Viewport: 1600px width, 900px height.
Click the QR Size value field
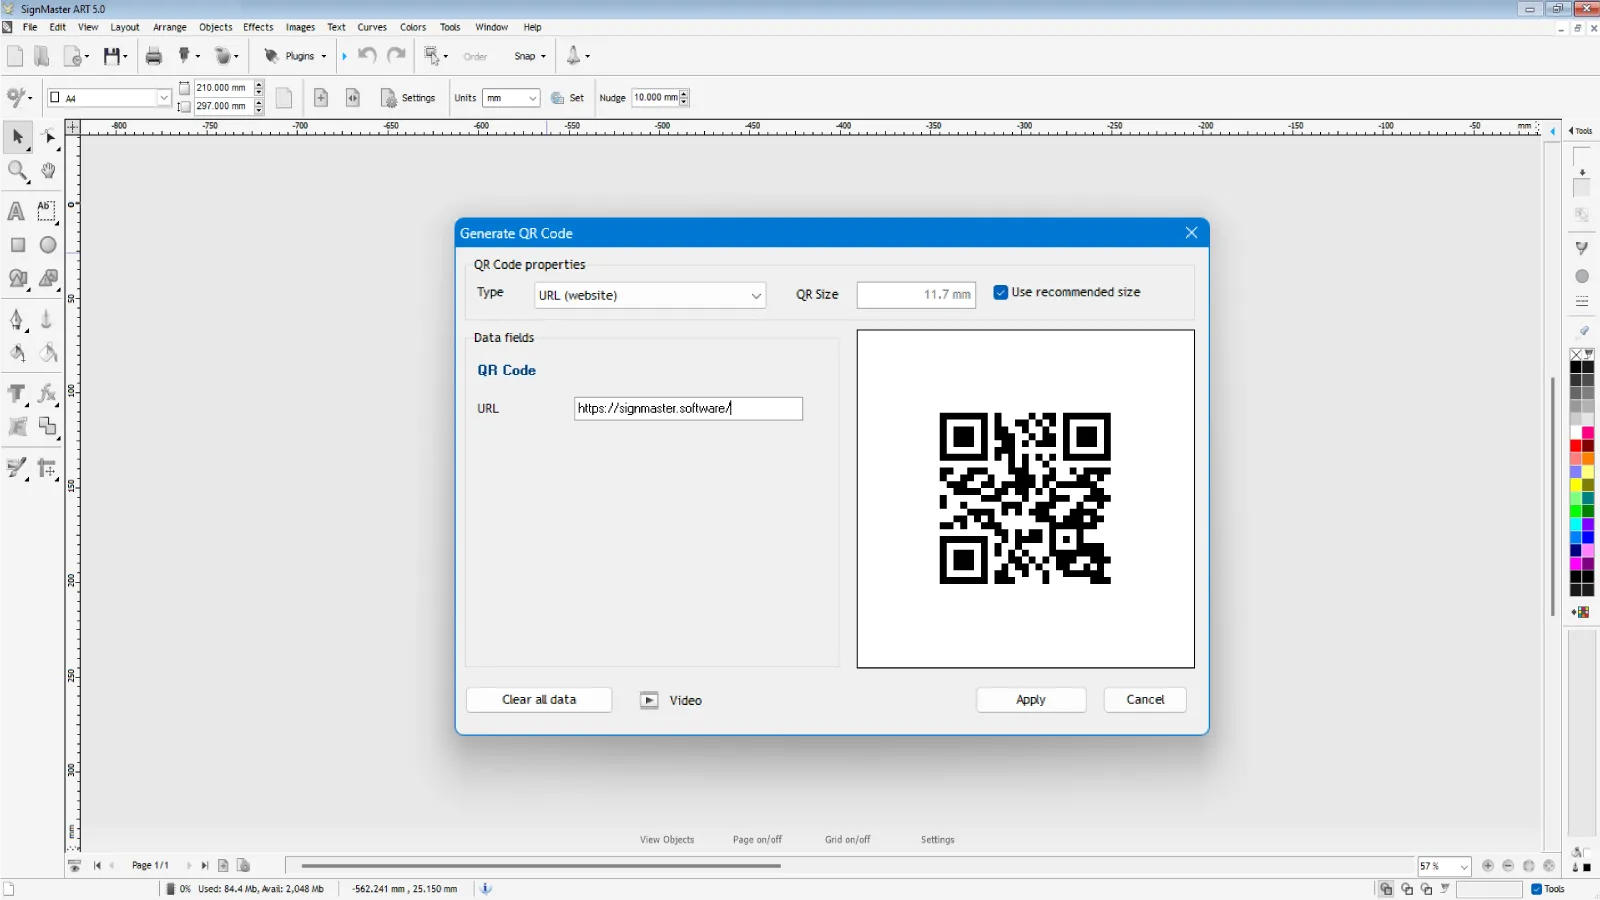tap(916, 295)
